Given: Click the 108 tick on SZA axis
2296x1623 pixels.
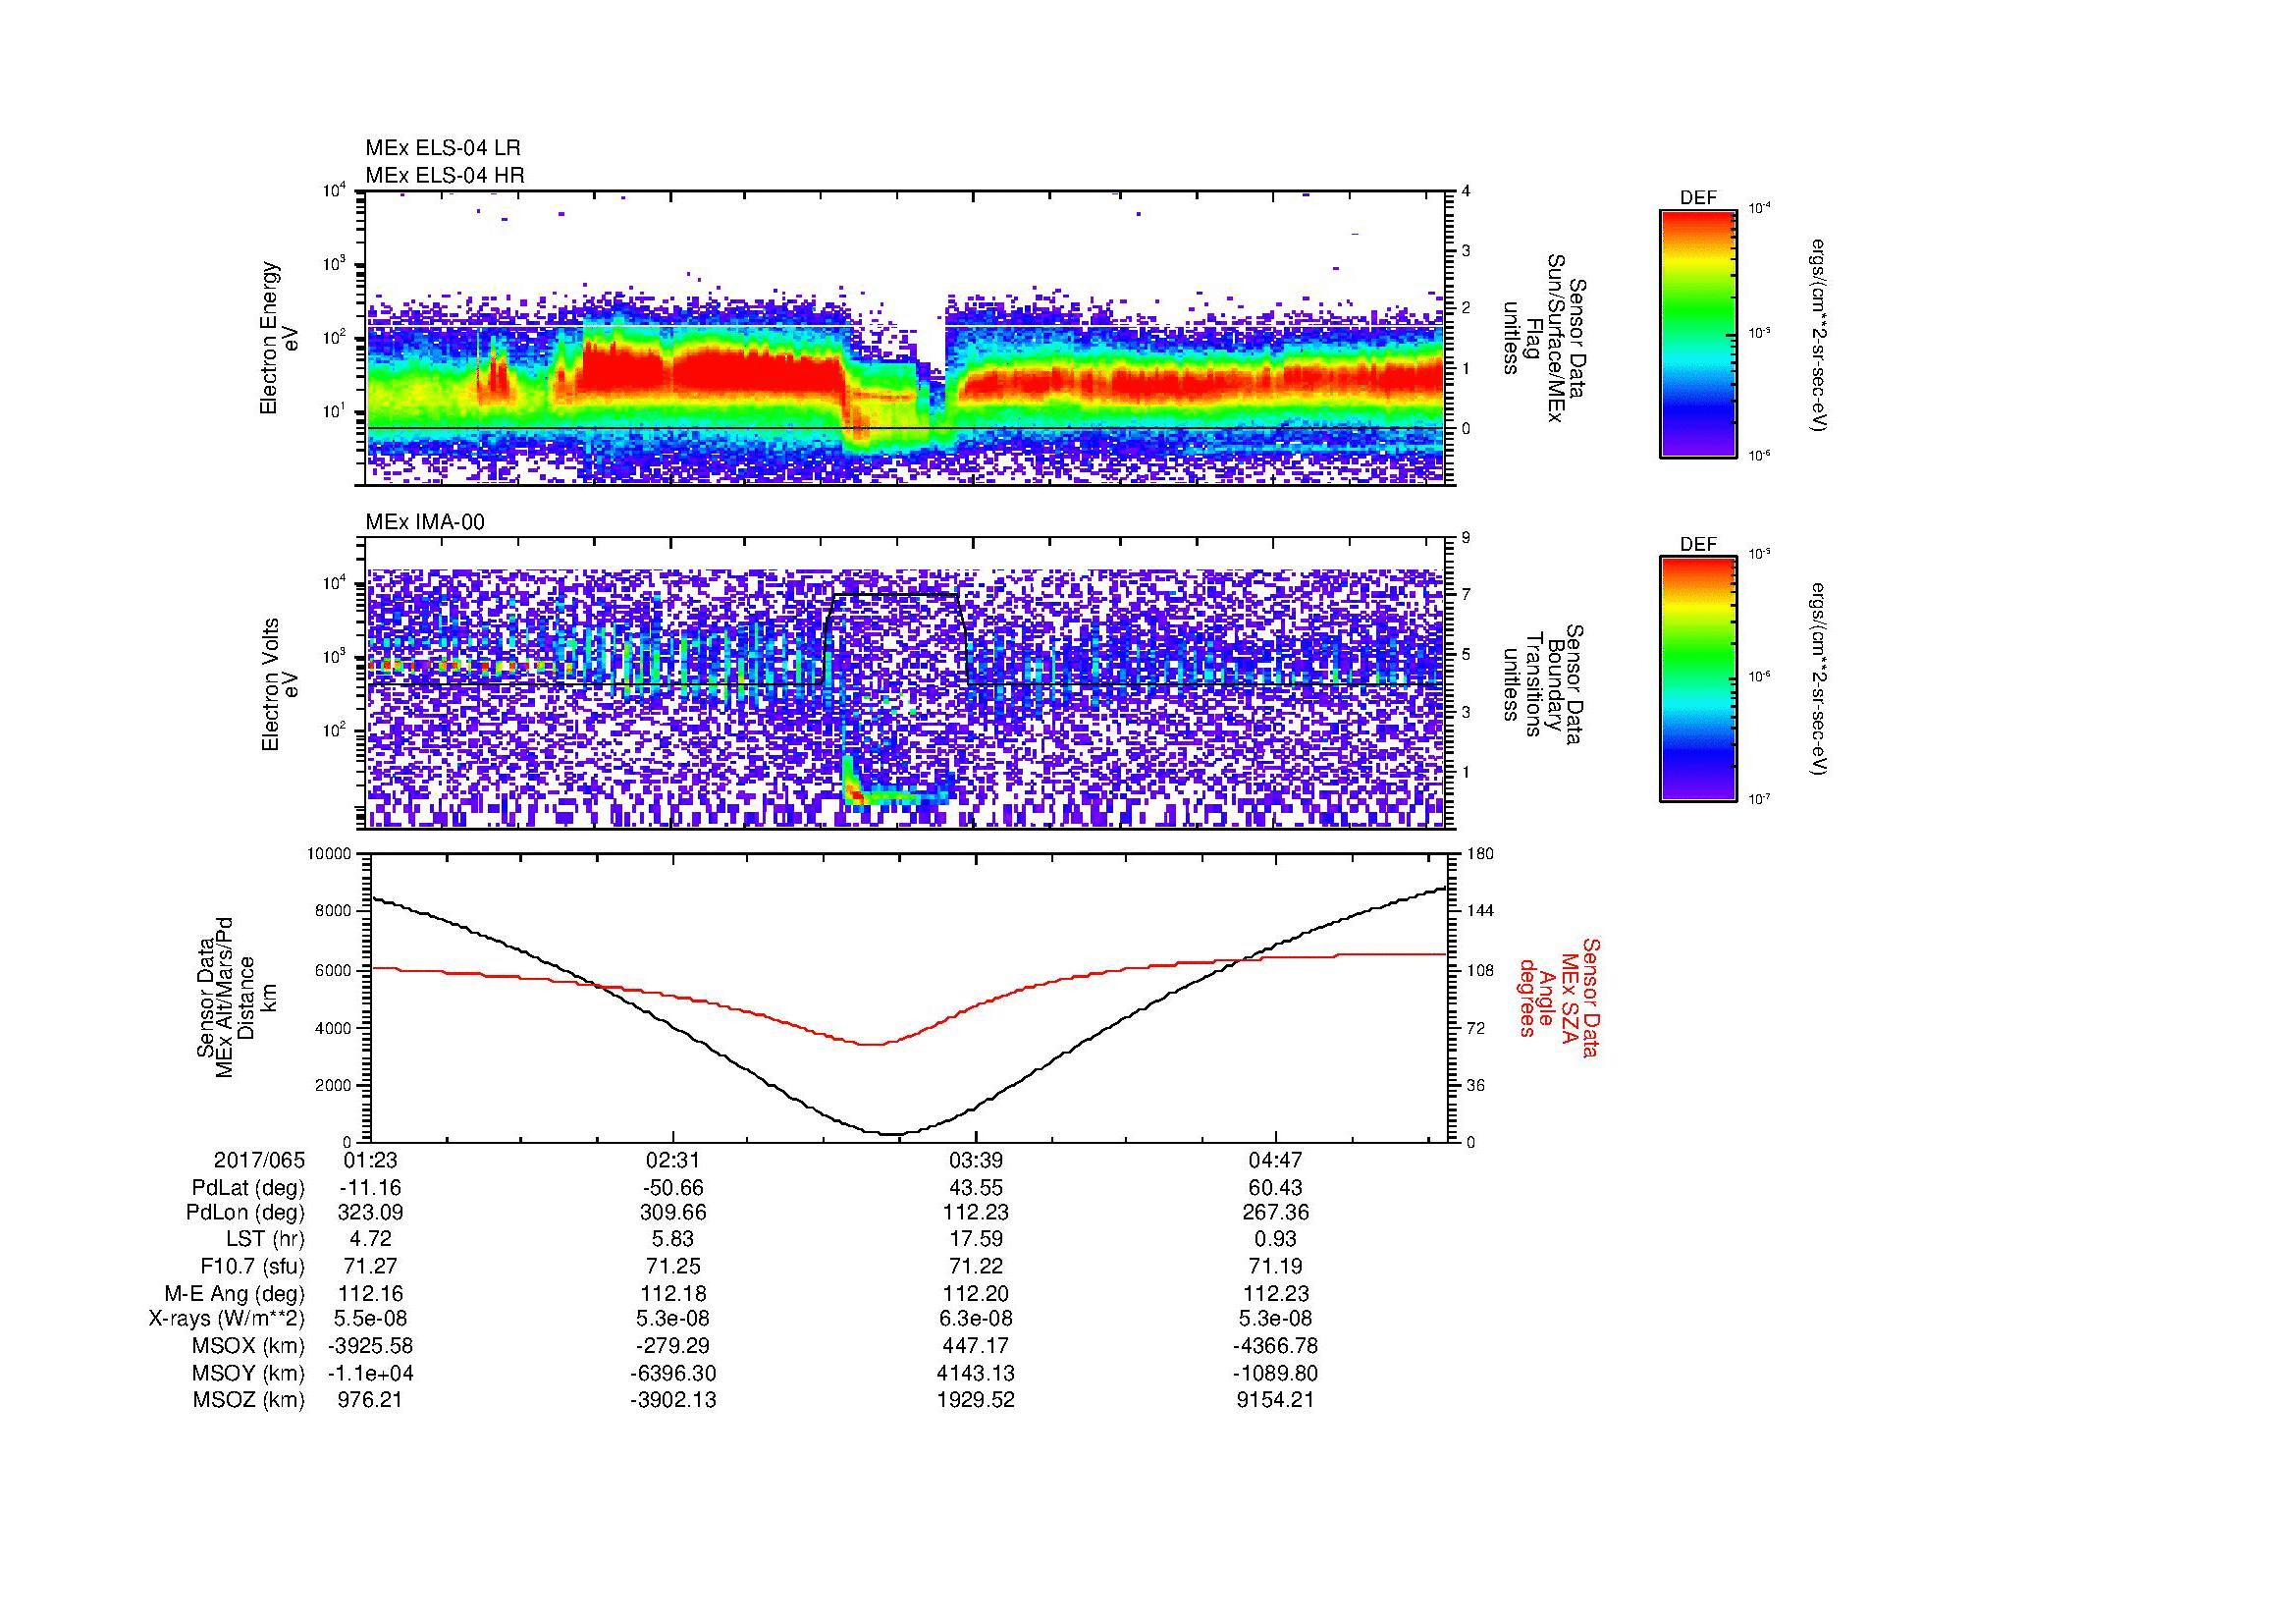Looking at the screenshot, I should pos(1480,970).
